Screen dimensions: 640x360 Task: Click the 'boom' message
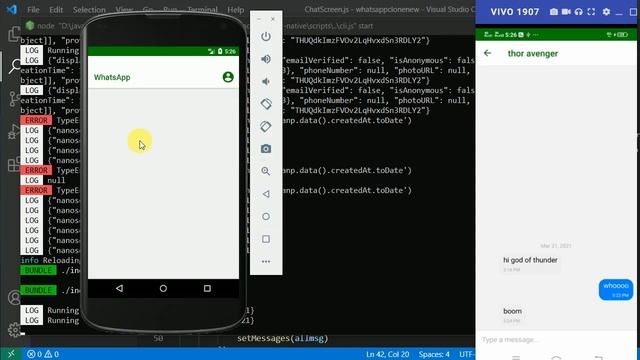click(x=512, y=315)
